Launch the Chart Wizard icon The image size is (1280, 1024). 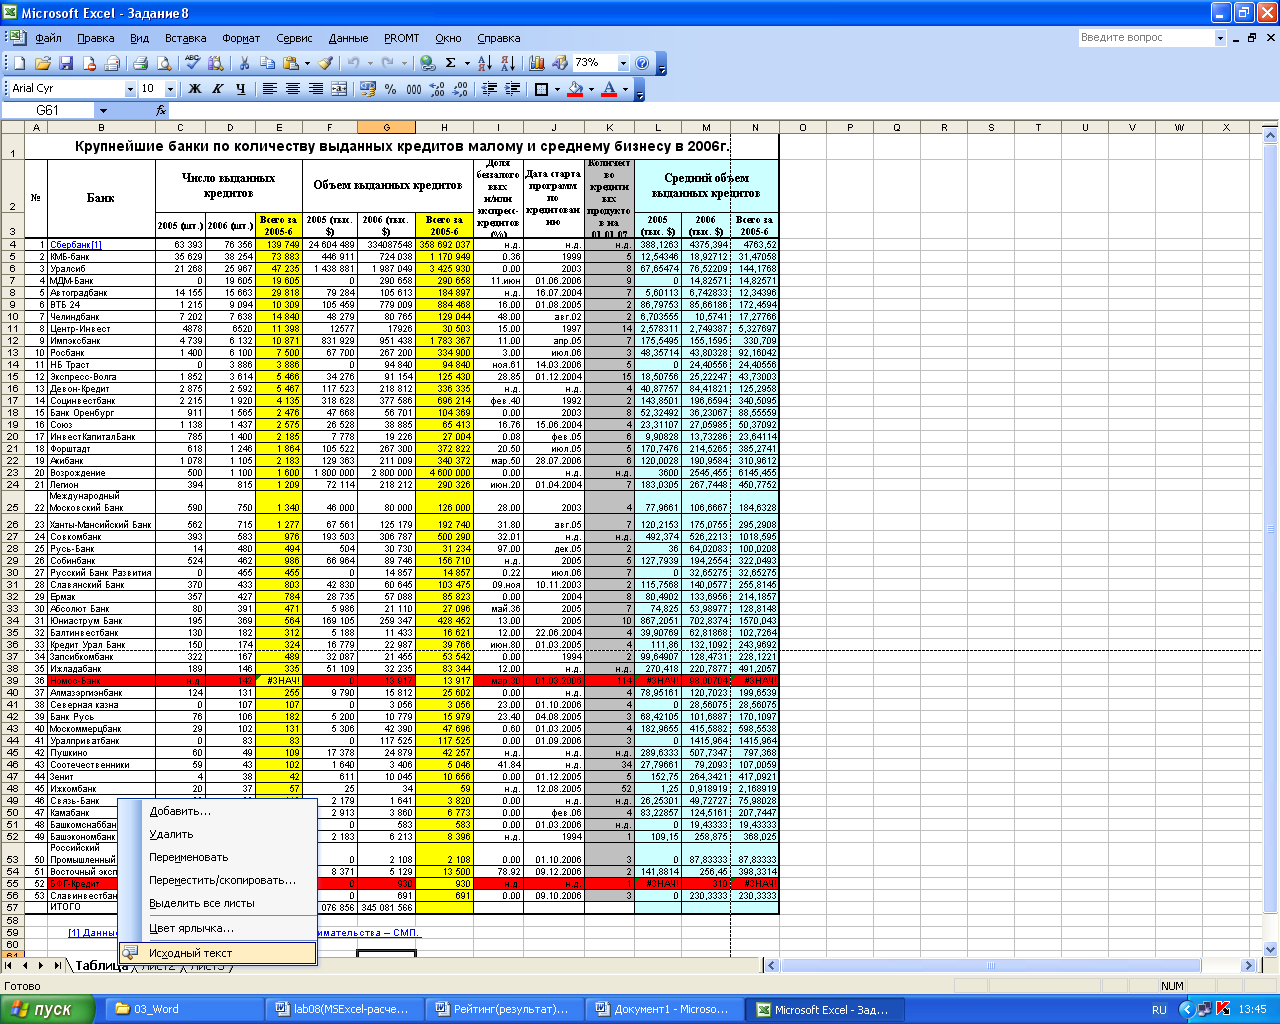[x=537, y=63]
